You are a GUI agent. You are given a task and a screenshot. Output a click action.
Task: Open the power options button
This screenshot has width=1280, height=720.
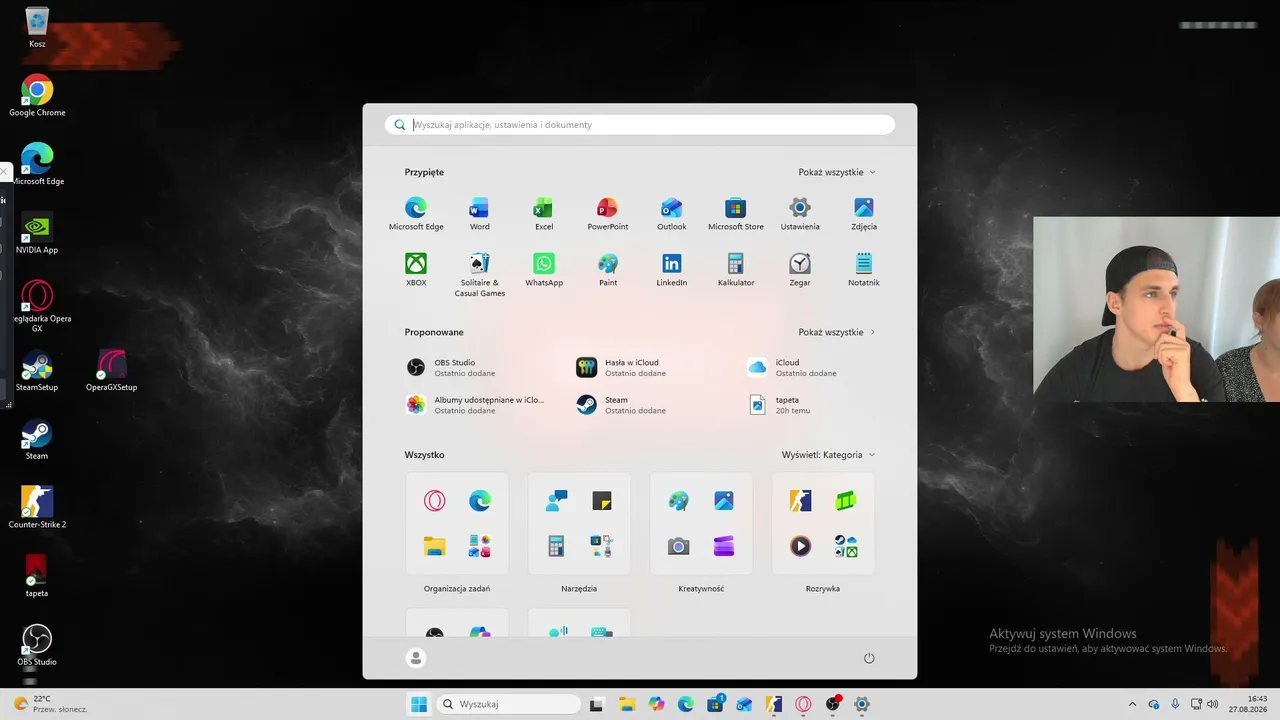869,658
